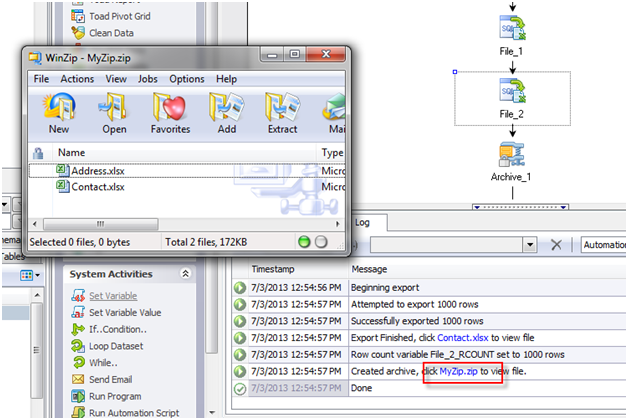The height and width of the screenshot is (420, 628).
Task: Click the green status light in WinZip
Action: tap(304, 242)
